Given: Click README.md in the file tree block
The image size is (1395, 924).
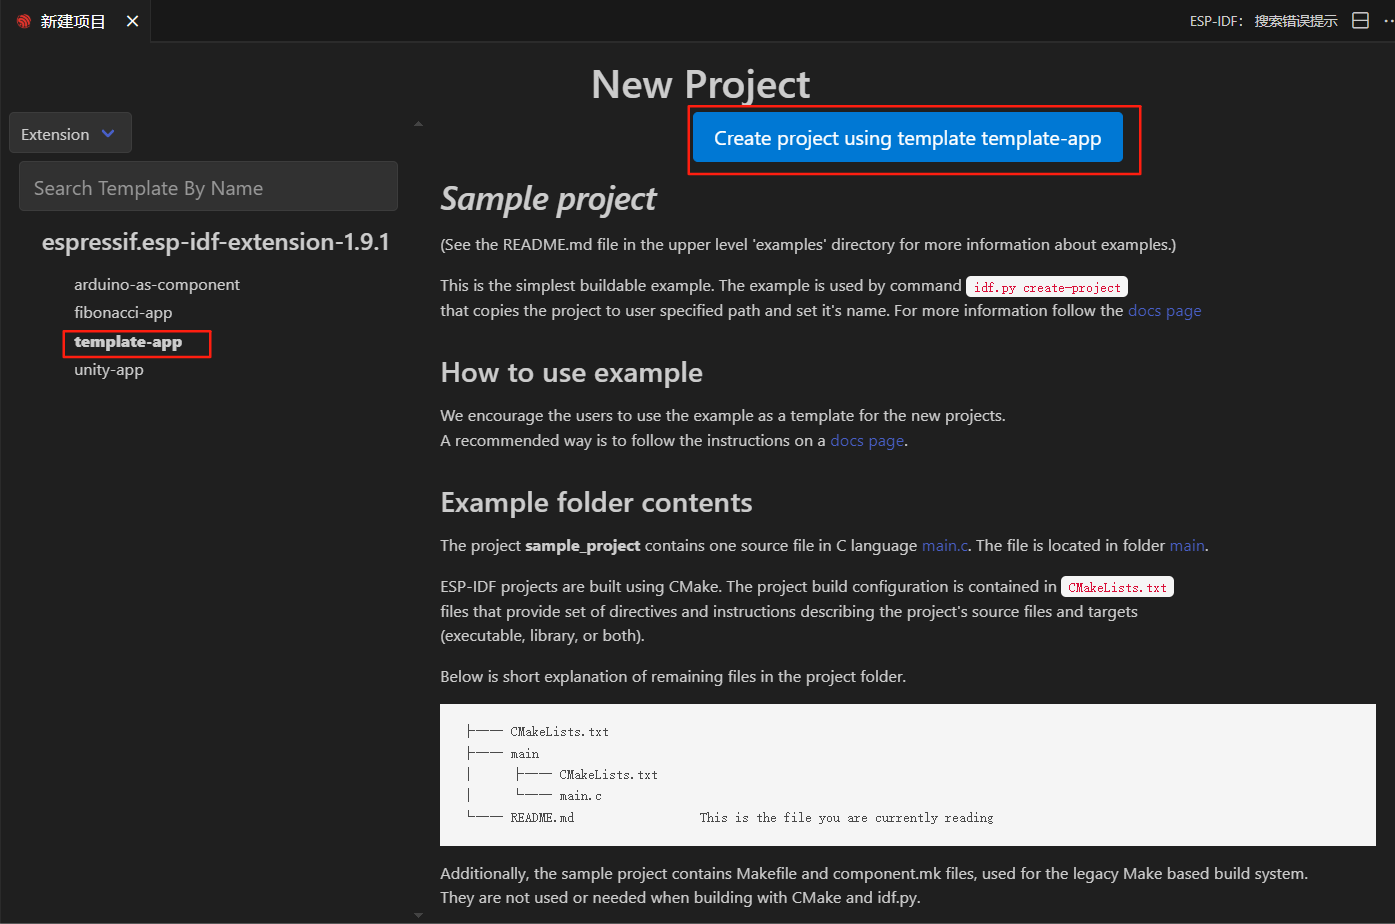Looking at the screenshot, I should coord(542,818).
